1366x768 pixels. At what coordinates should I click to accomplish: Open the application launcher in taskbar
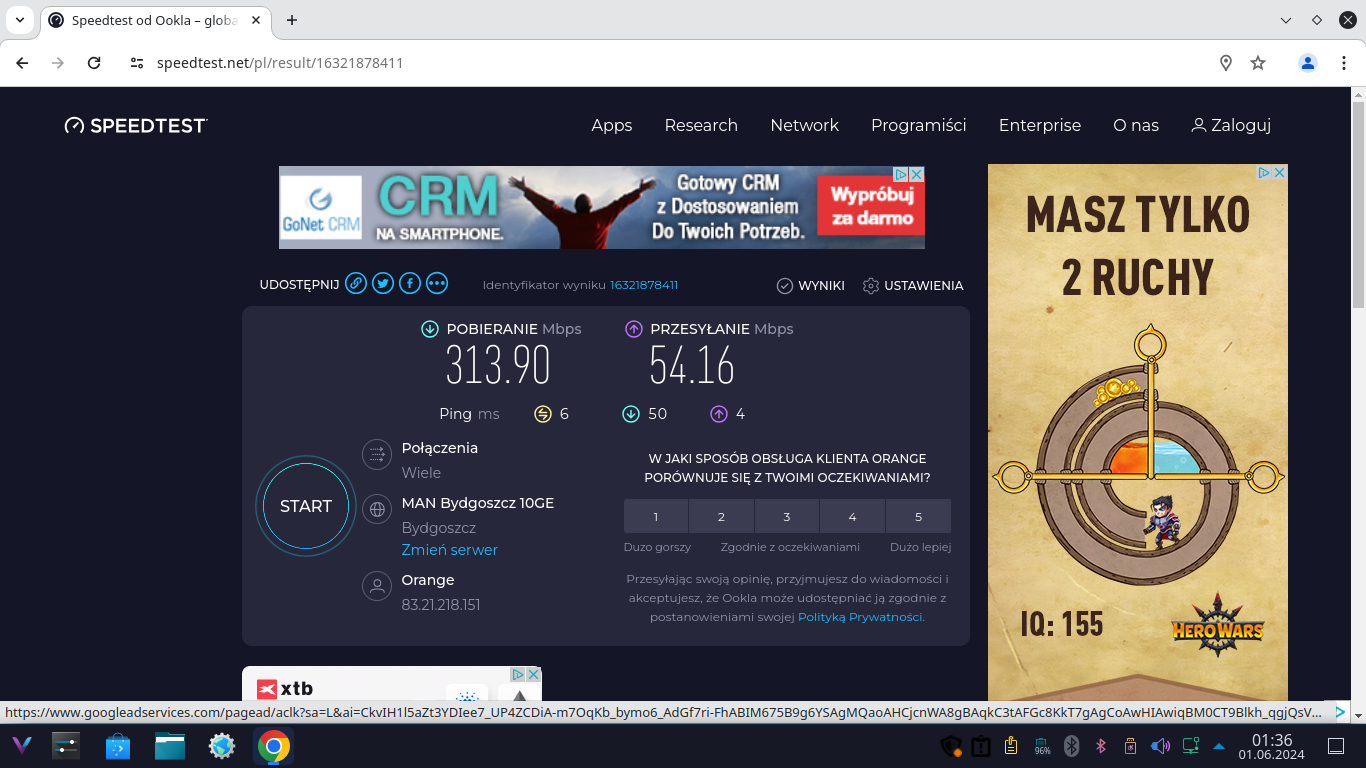pyautogui.click(x=21, y=746)
